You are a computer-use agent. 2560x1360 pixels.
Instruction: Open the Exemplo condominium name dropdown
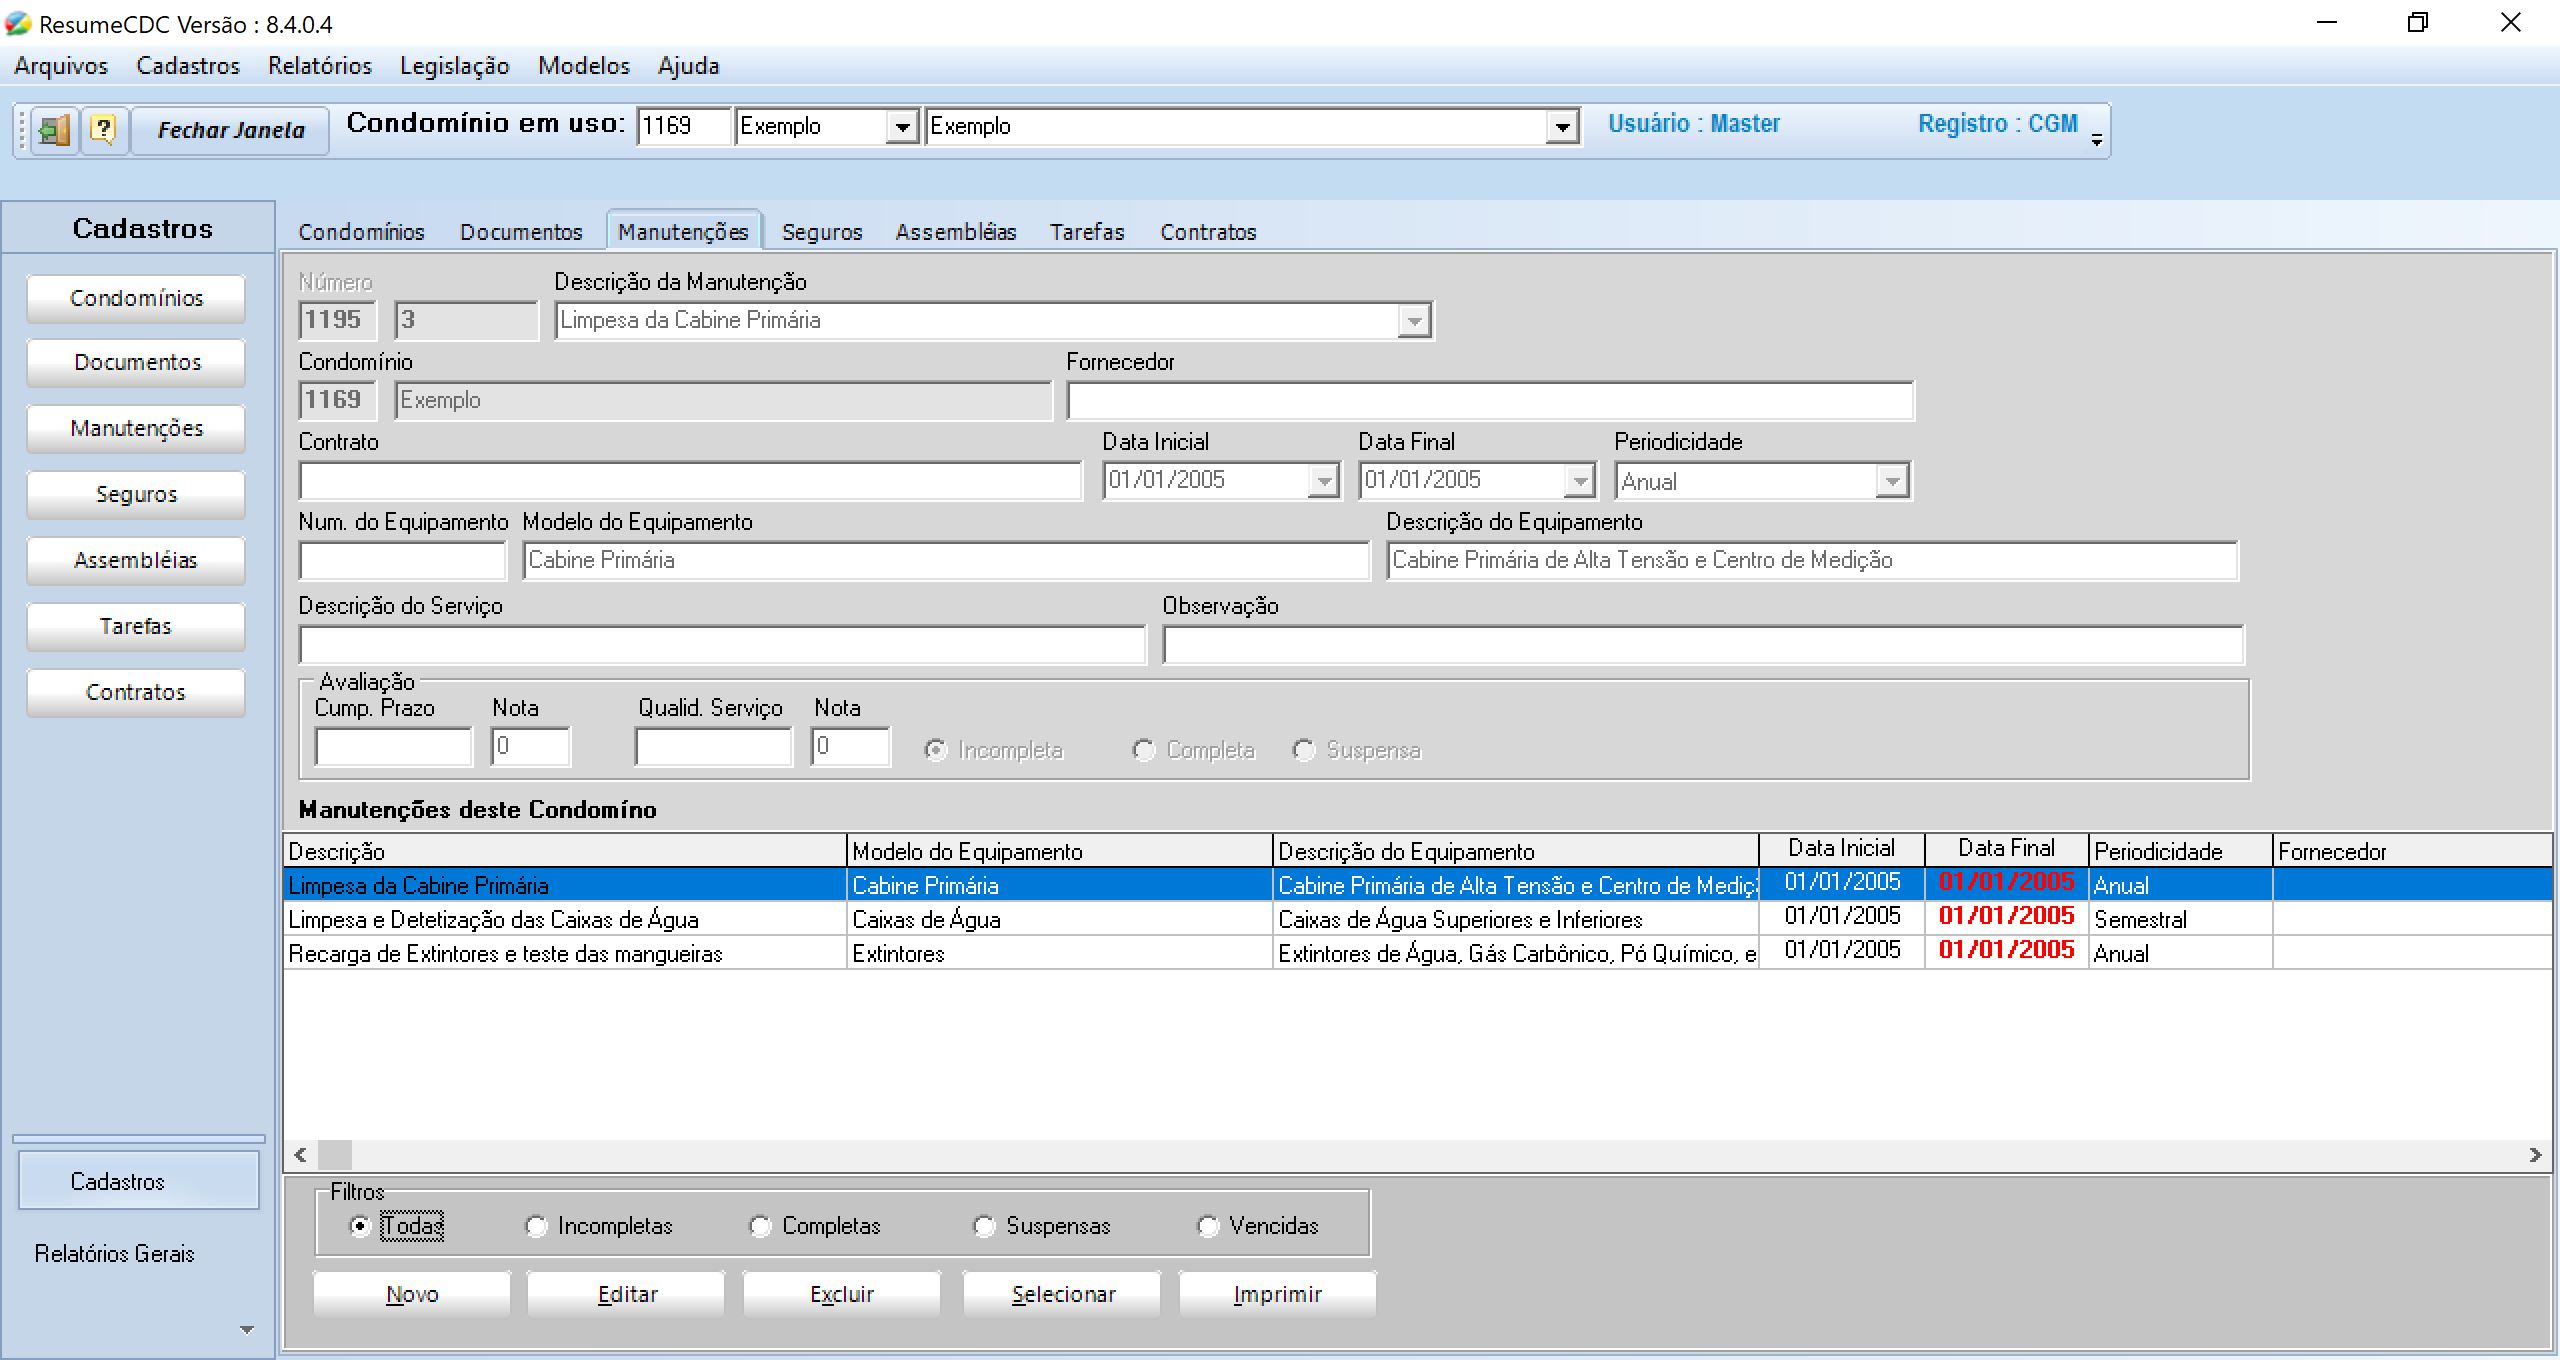pyautogui.click(x=1561, y=127)
